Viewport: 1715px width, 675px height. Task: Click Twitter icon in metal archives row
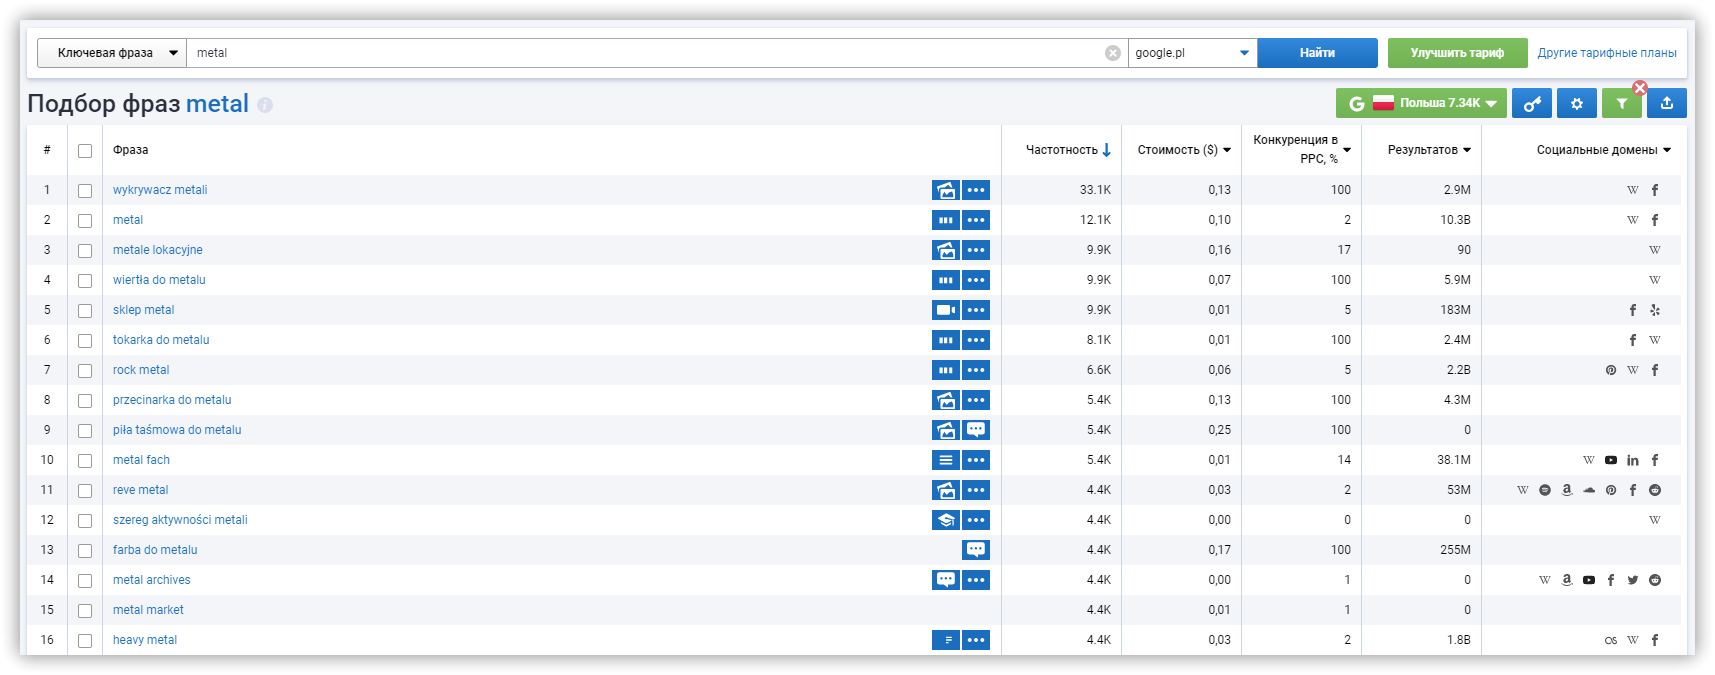1633,580
